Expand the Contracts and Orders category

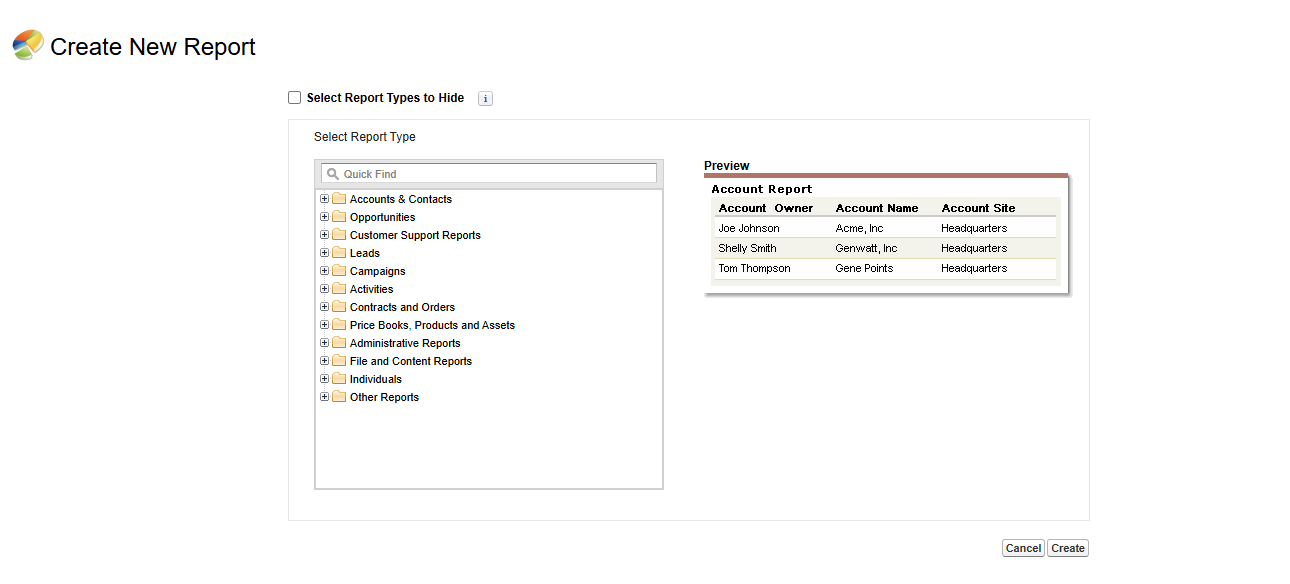coord(324,307)
